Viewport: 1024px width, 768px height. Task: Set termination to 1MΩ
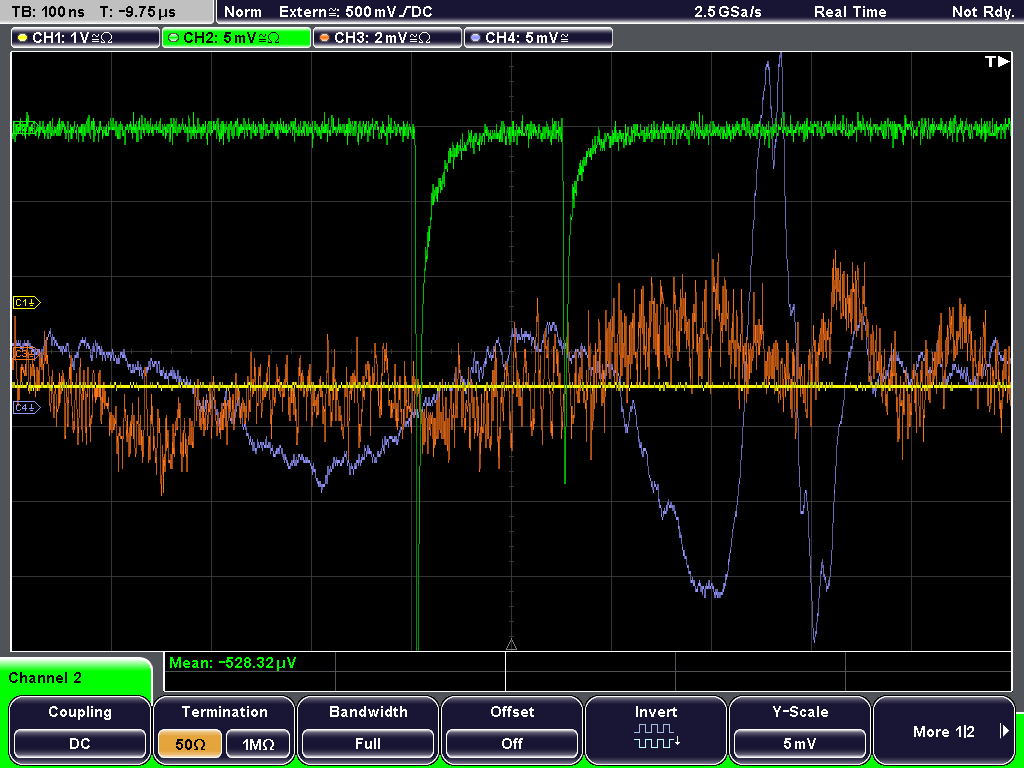click(258, 743)
